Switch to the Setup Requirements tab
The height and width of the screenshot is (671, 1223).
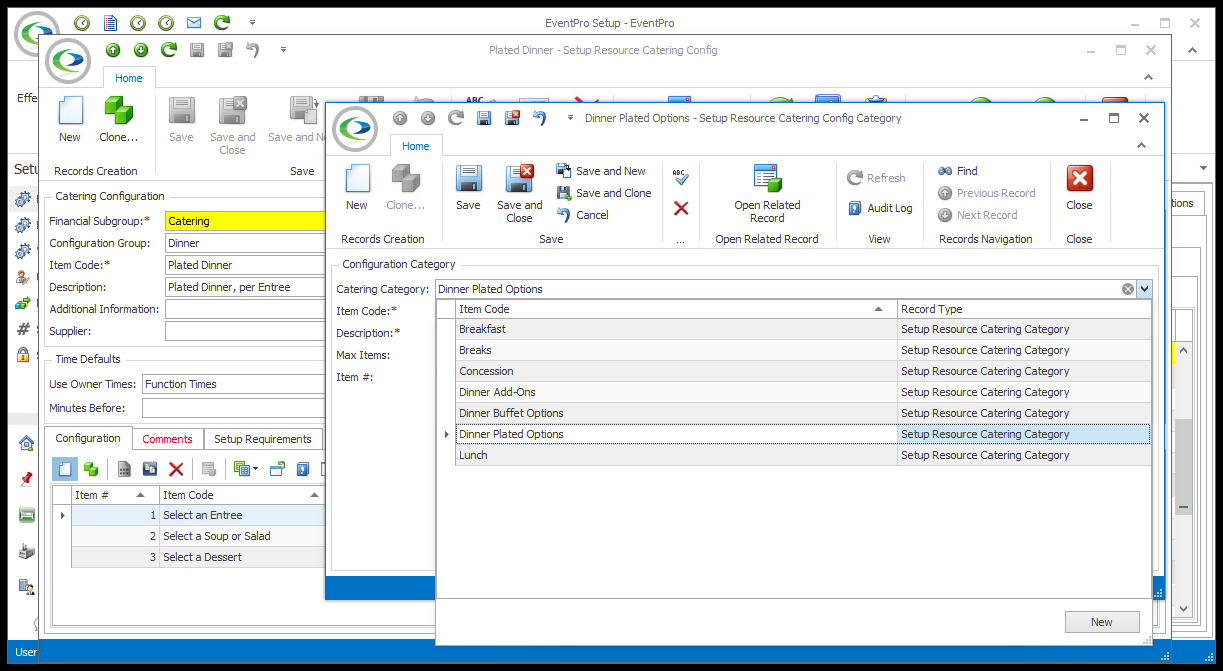(263, 439)
